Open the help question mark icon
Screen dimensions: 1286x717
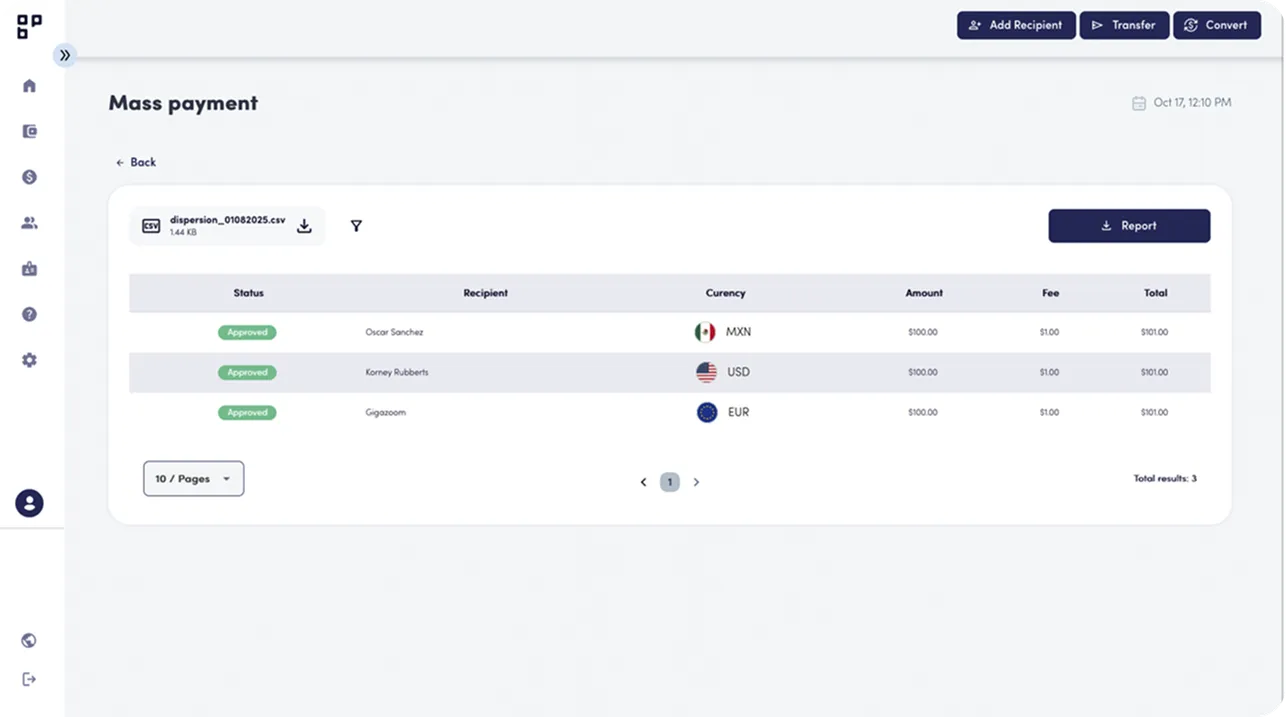tap(29, 314)
